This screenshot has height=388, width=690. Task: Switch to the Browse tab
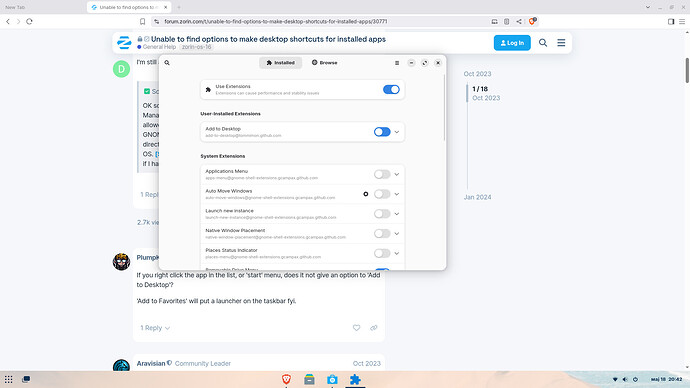pos(324,63)
